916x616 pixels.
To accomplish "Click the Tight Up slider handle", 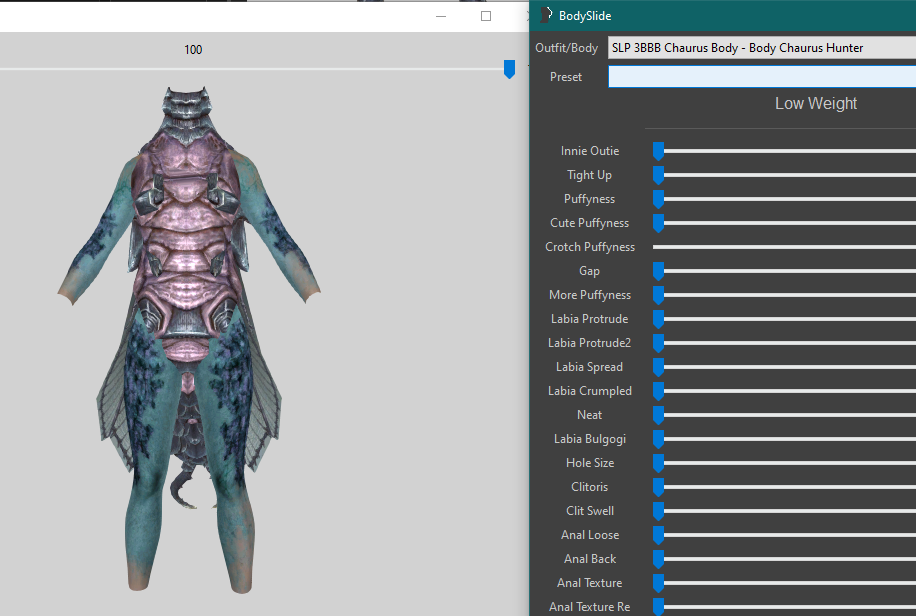I will click(x=658, y=175).
